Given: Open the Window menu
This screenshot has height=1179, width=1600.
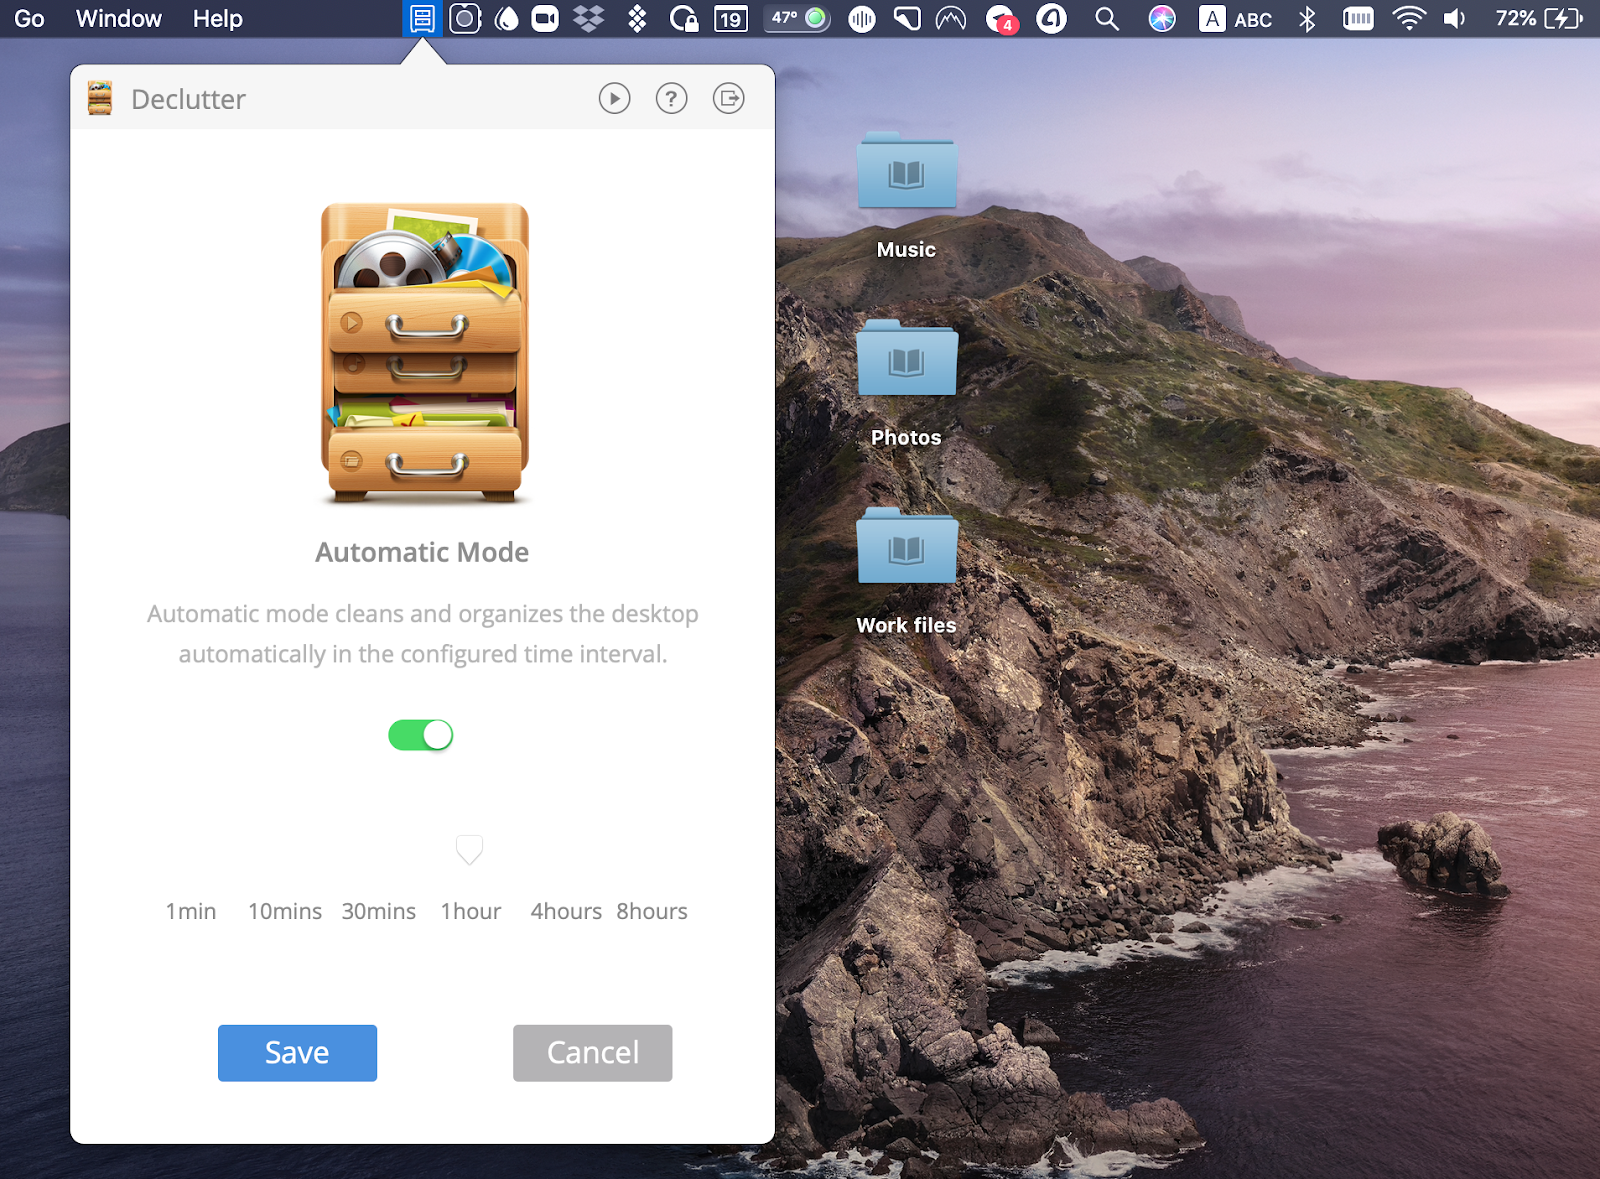Looking at the screenshot, I should click(x=118, y=18).
